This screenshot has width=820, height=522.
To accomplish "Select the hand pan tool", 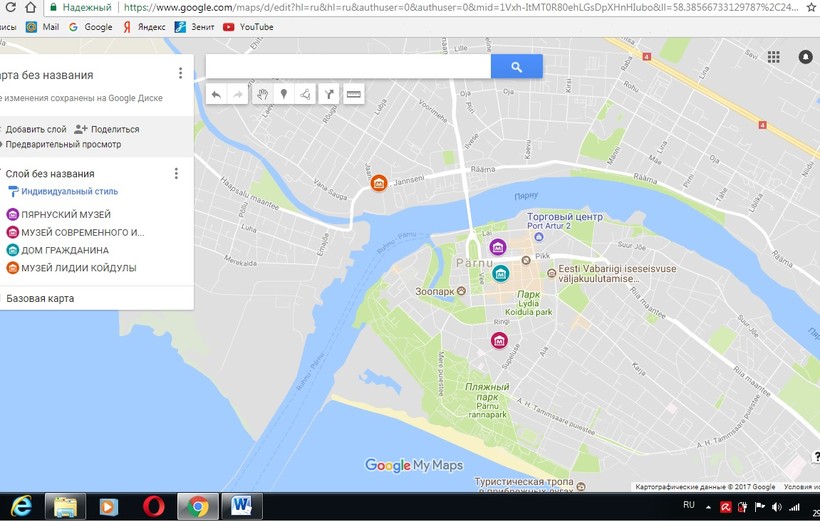I will (x=263, y=95).
